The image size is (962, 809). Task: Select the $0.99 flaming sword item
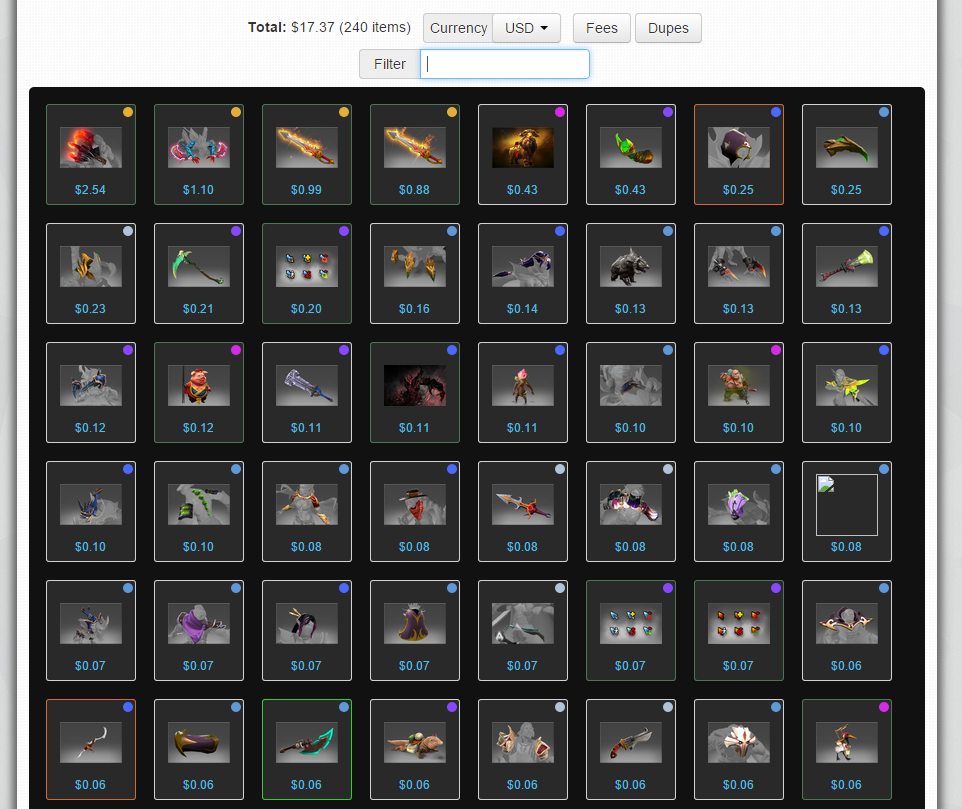point(307,155)
